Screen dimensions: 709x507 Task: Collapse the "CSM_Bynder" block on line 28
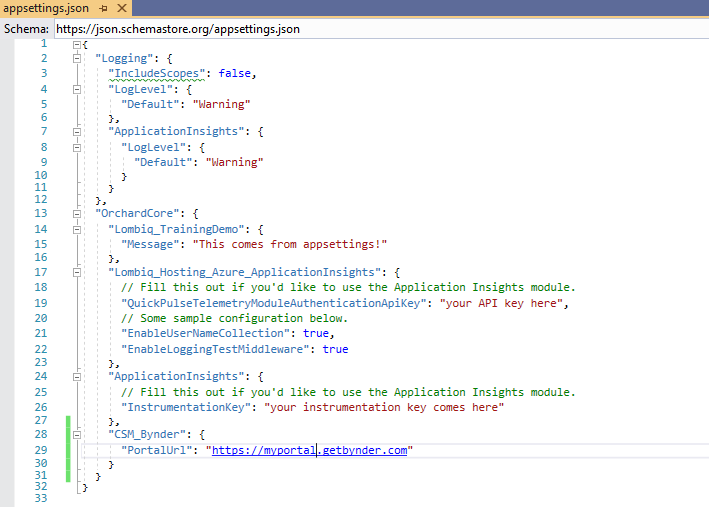(x=77, y=435)
